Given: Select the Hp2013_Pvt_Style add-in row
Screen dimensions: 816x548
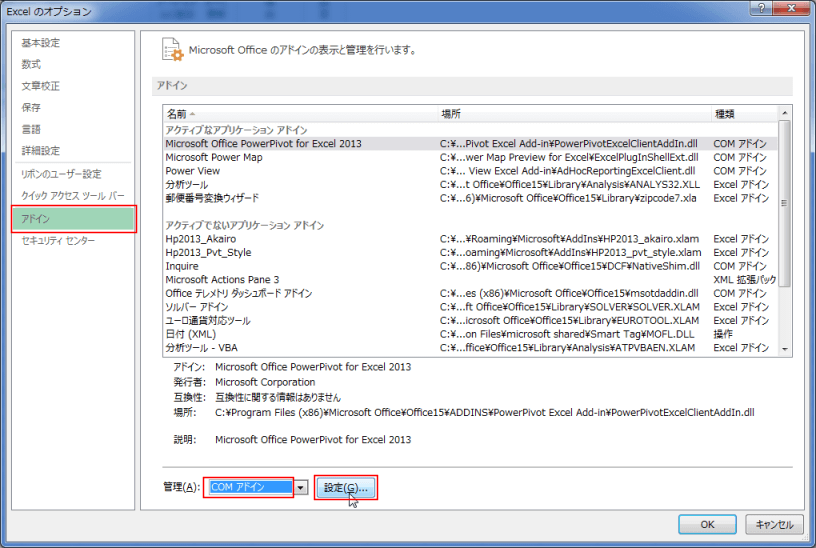Looking at the screenshot, I should point(470,252).
